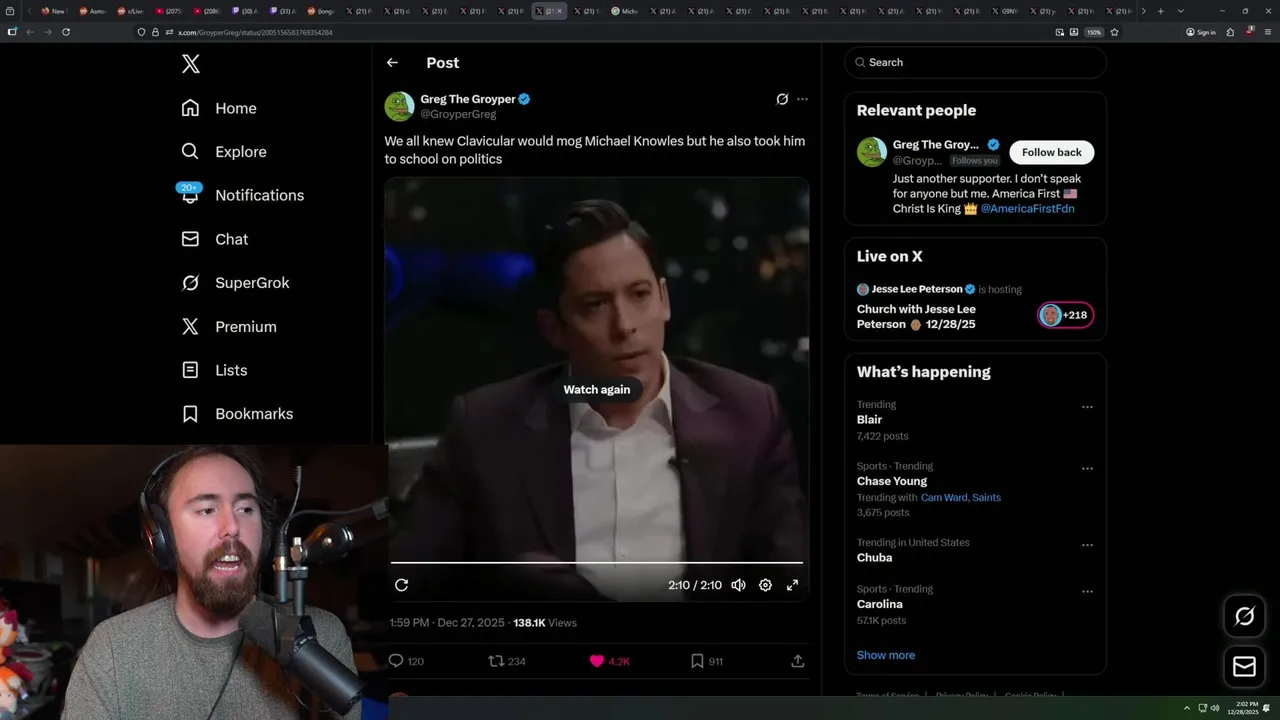The image size is (1280, 720).
Task: Click the video progress bar
Action: [597, 563]
